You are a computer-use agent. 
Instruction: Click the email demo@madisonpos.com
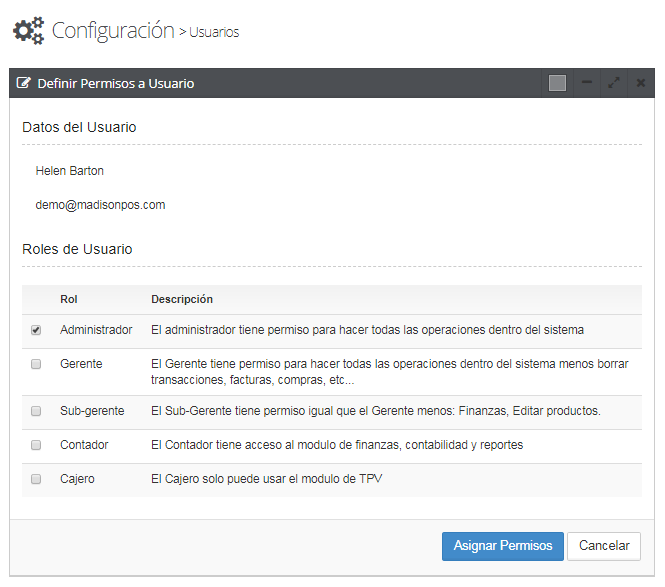point(101,205)
